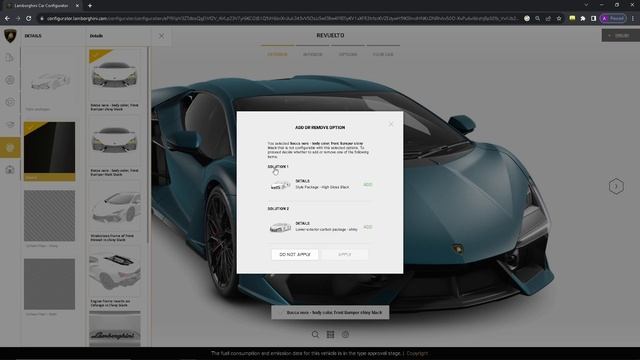Reload the configurator page
Viewport: 640px width, 360px height.
pyautogui.click(x=29, y=18)
